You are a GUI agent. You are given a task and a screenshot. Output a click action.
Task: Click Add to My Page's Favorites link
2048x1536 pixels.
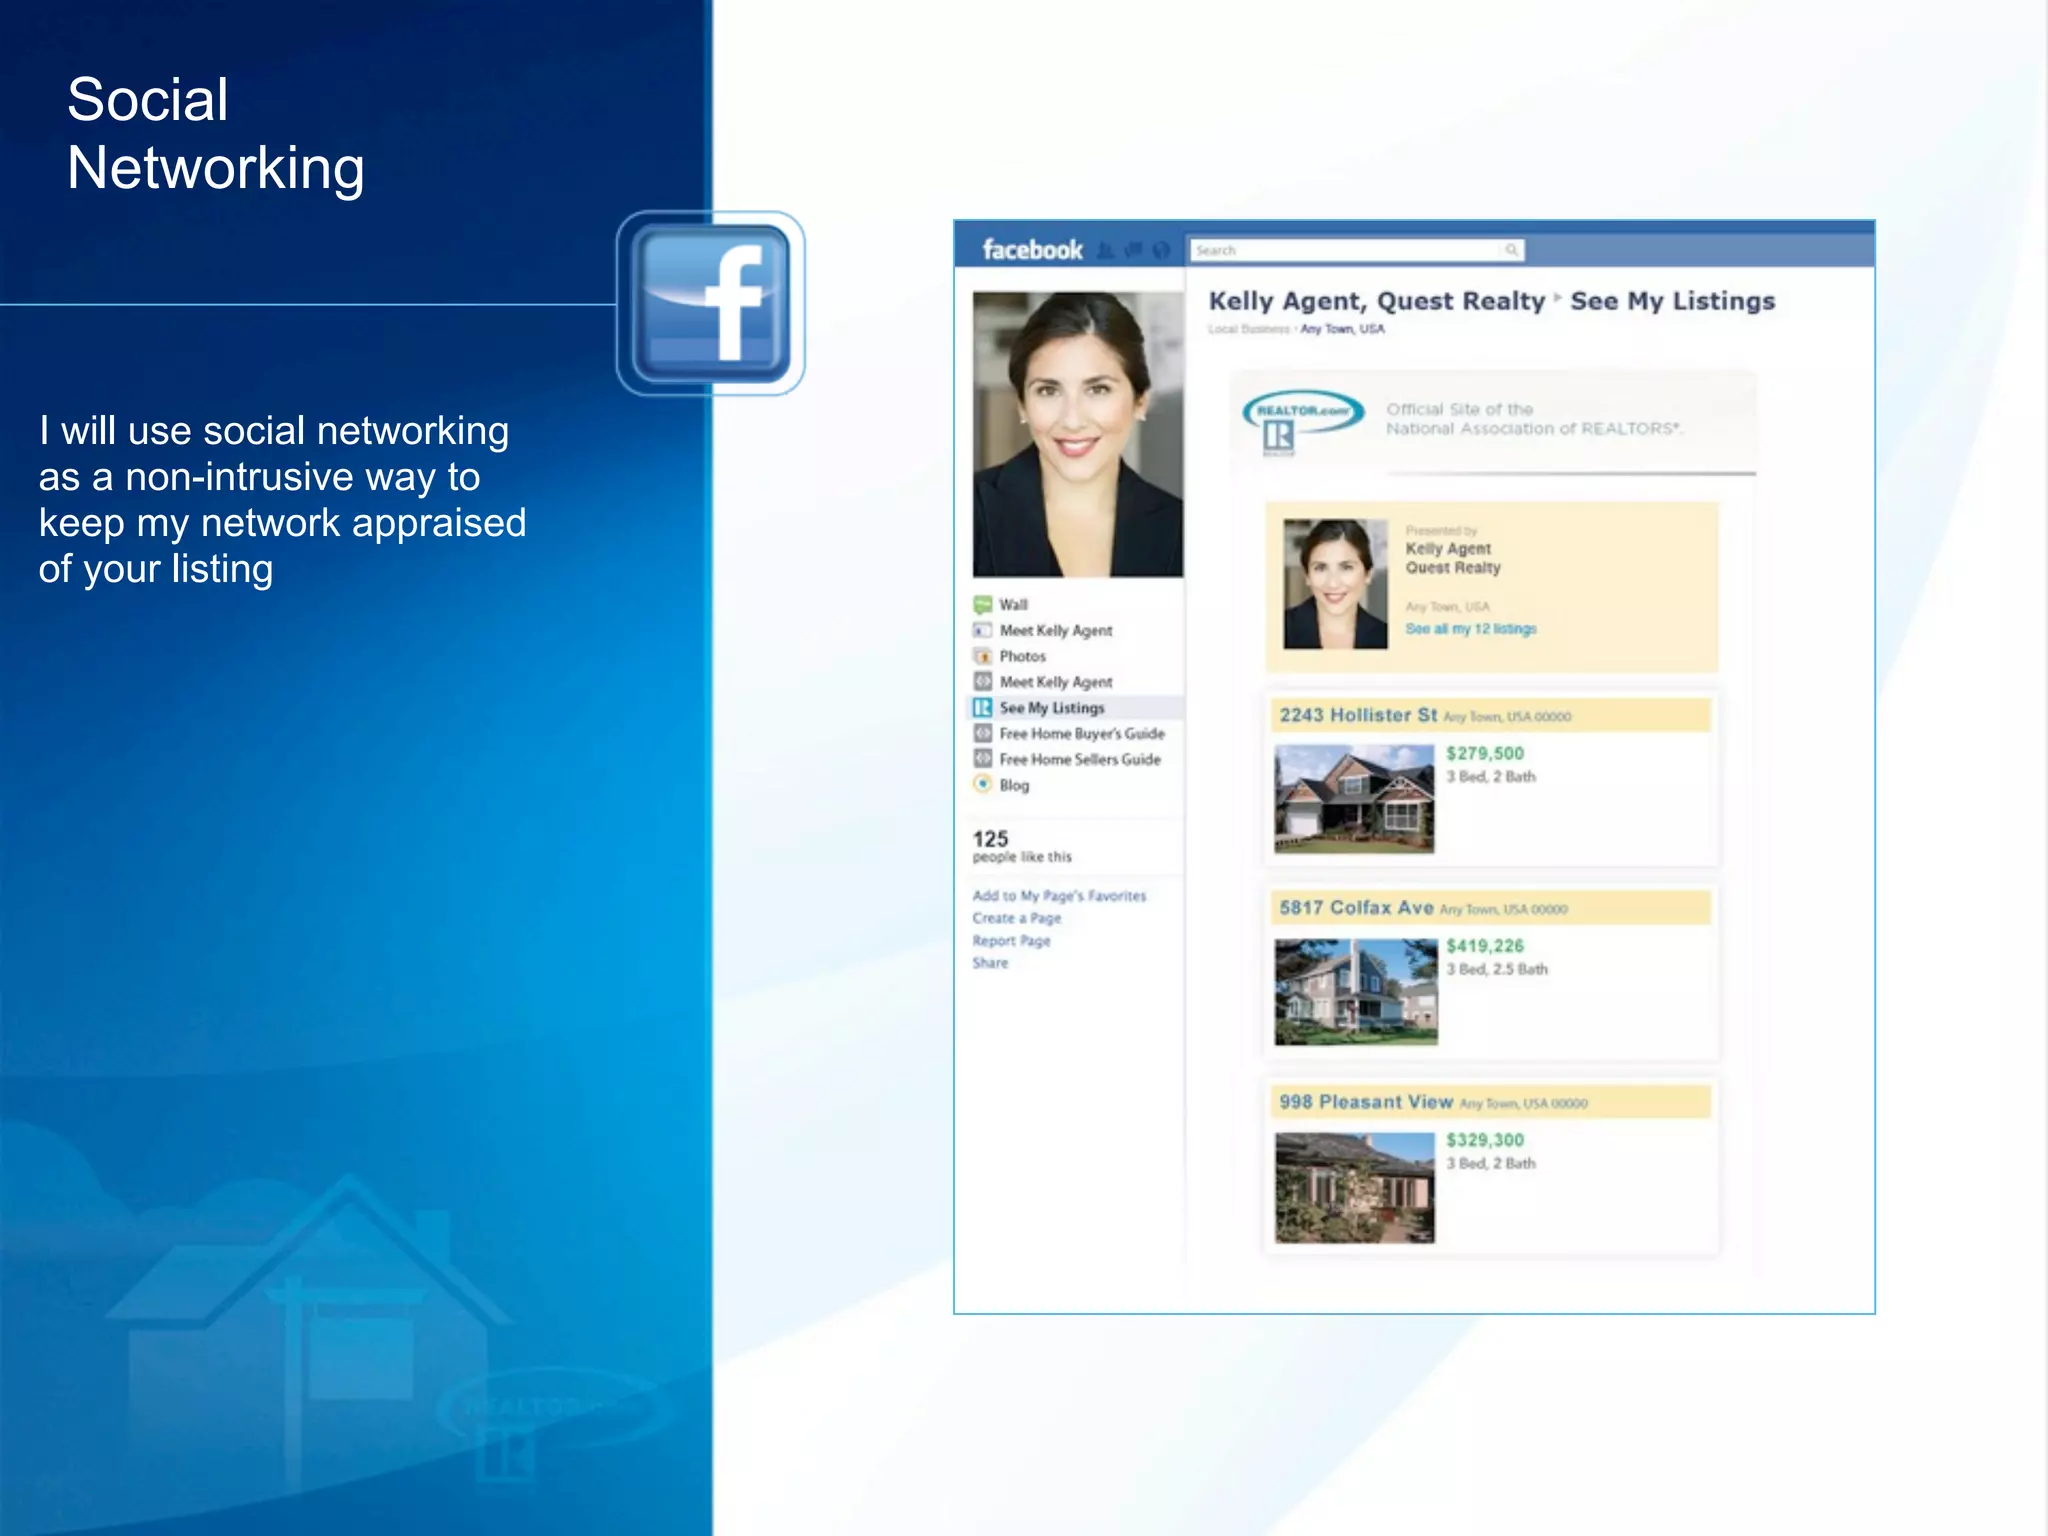pyautogui.click(x=1059, y=896)
